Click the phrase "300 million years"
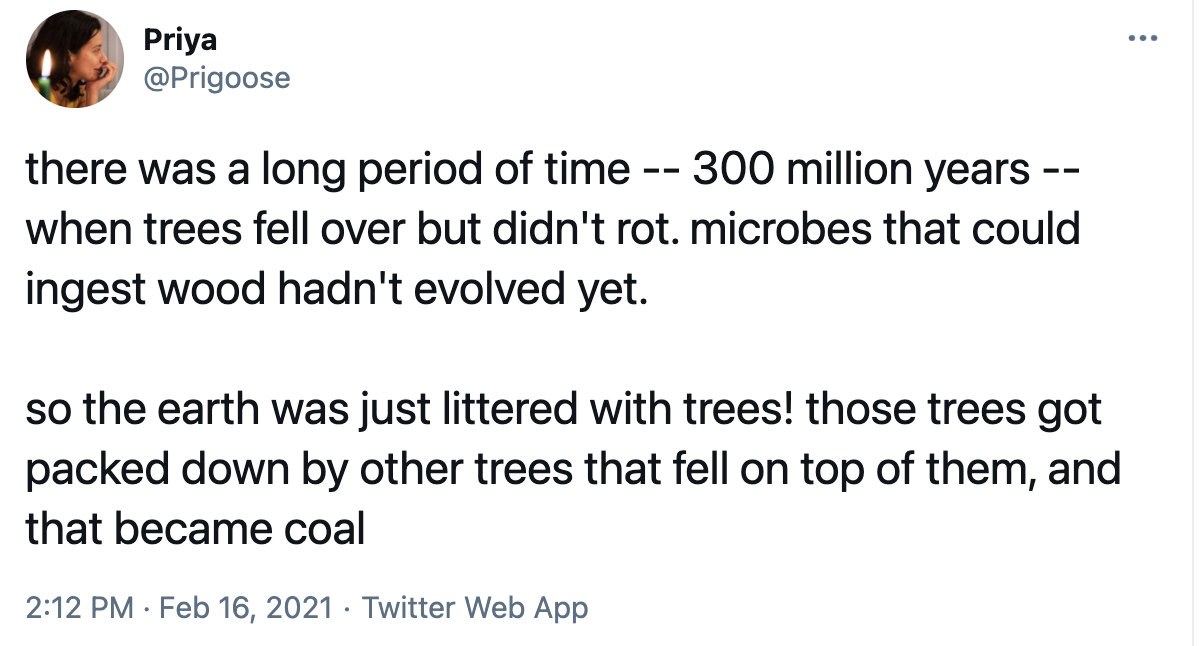 860,170
